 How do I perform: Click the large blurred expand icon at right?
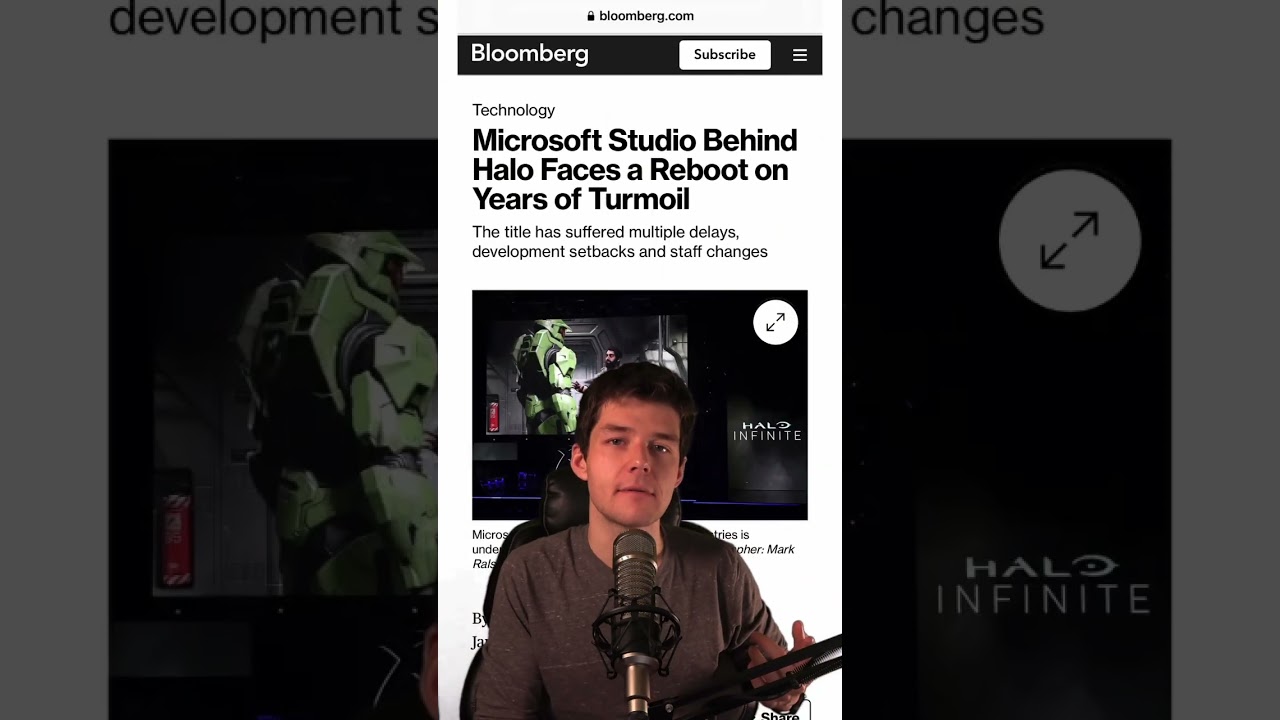click(x=1070, y=240)
